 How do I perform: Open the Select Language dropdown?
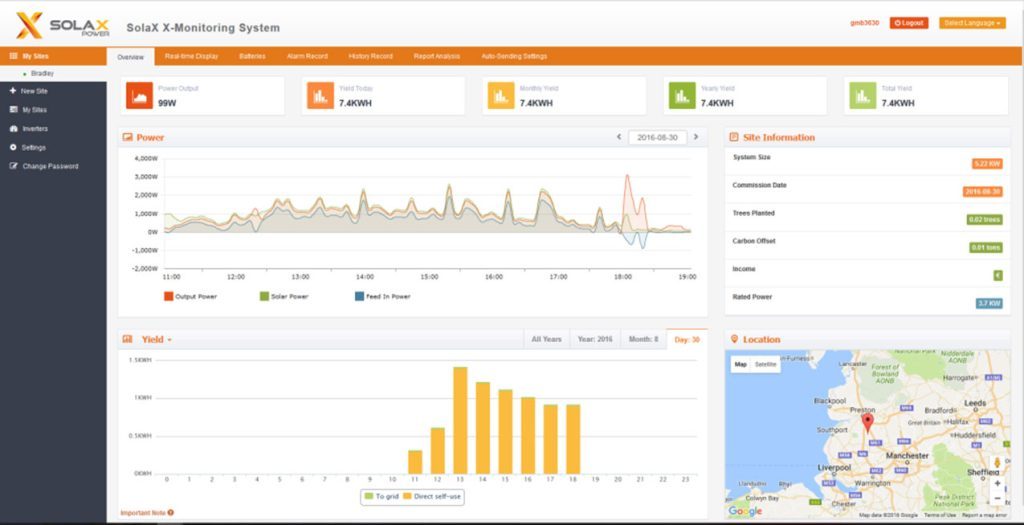(x=971, y=22)
